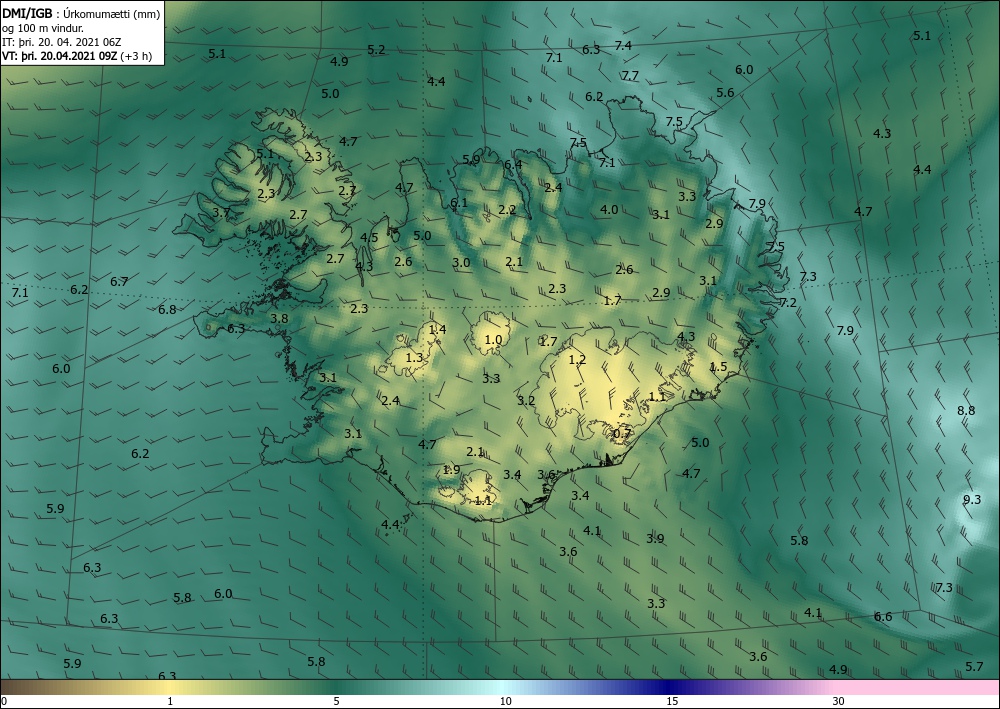
Task: Click the 2.2 value in north Iceland
Action: click(x=507, y=210)
